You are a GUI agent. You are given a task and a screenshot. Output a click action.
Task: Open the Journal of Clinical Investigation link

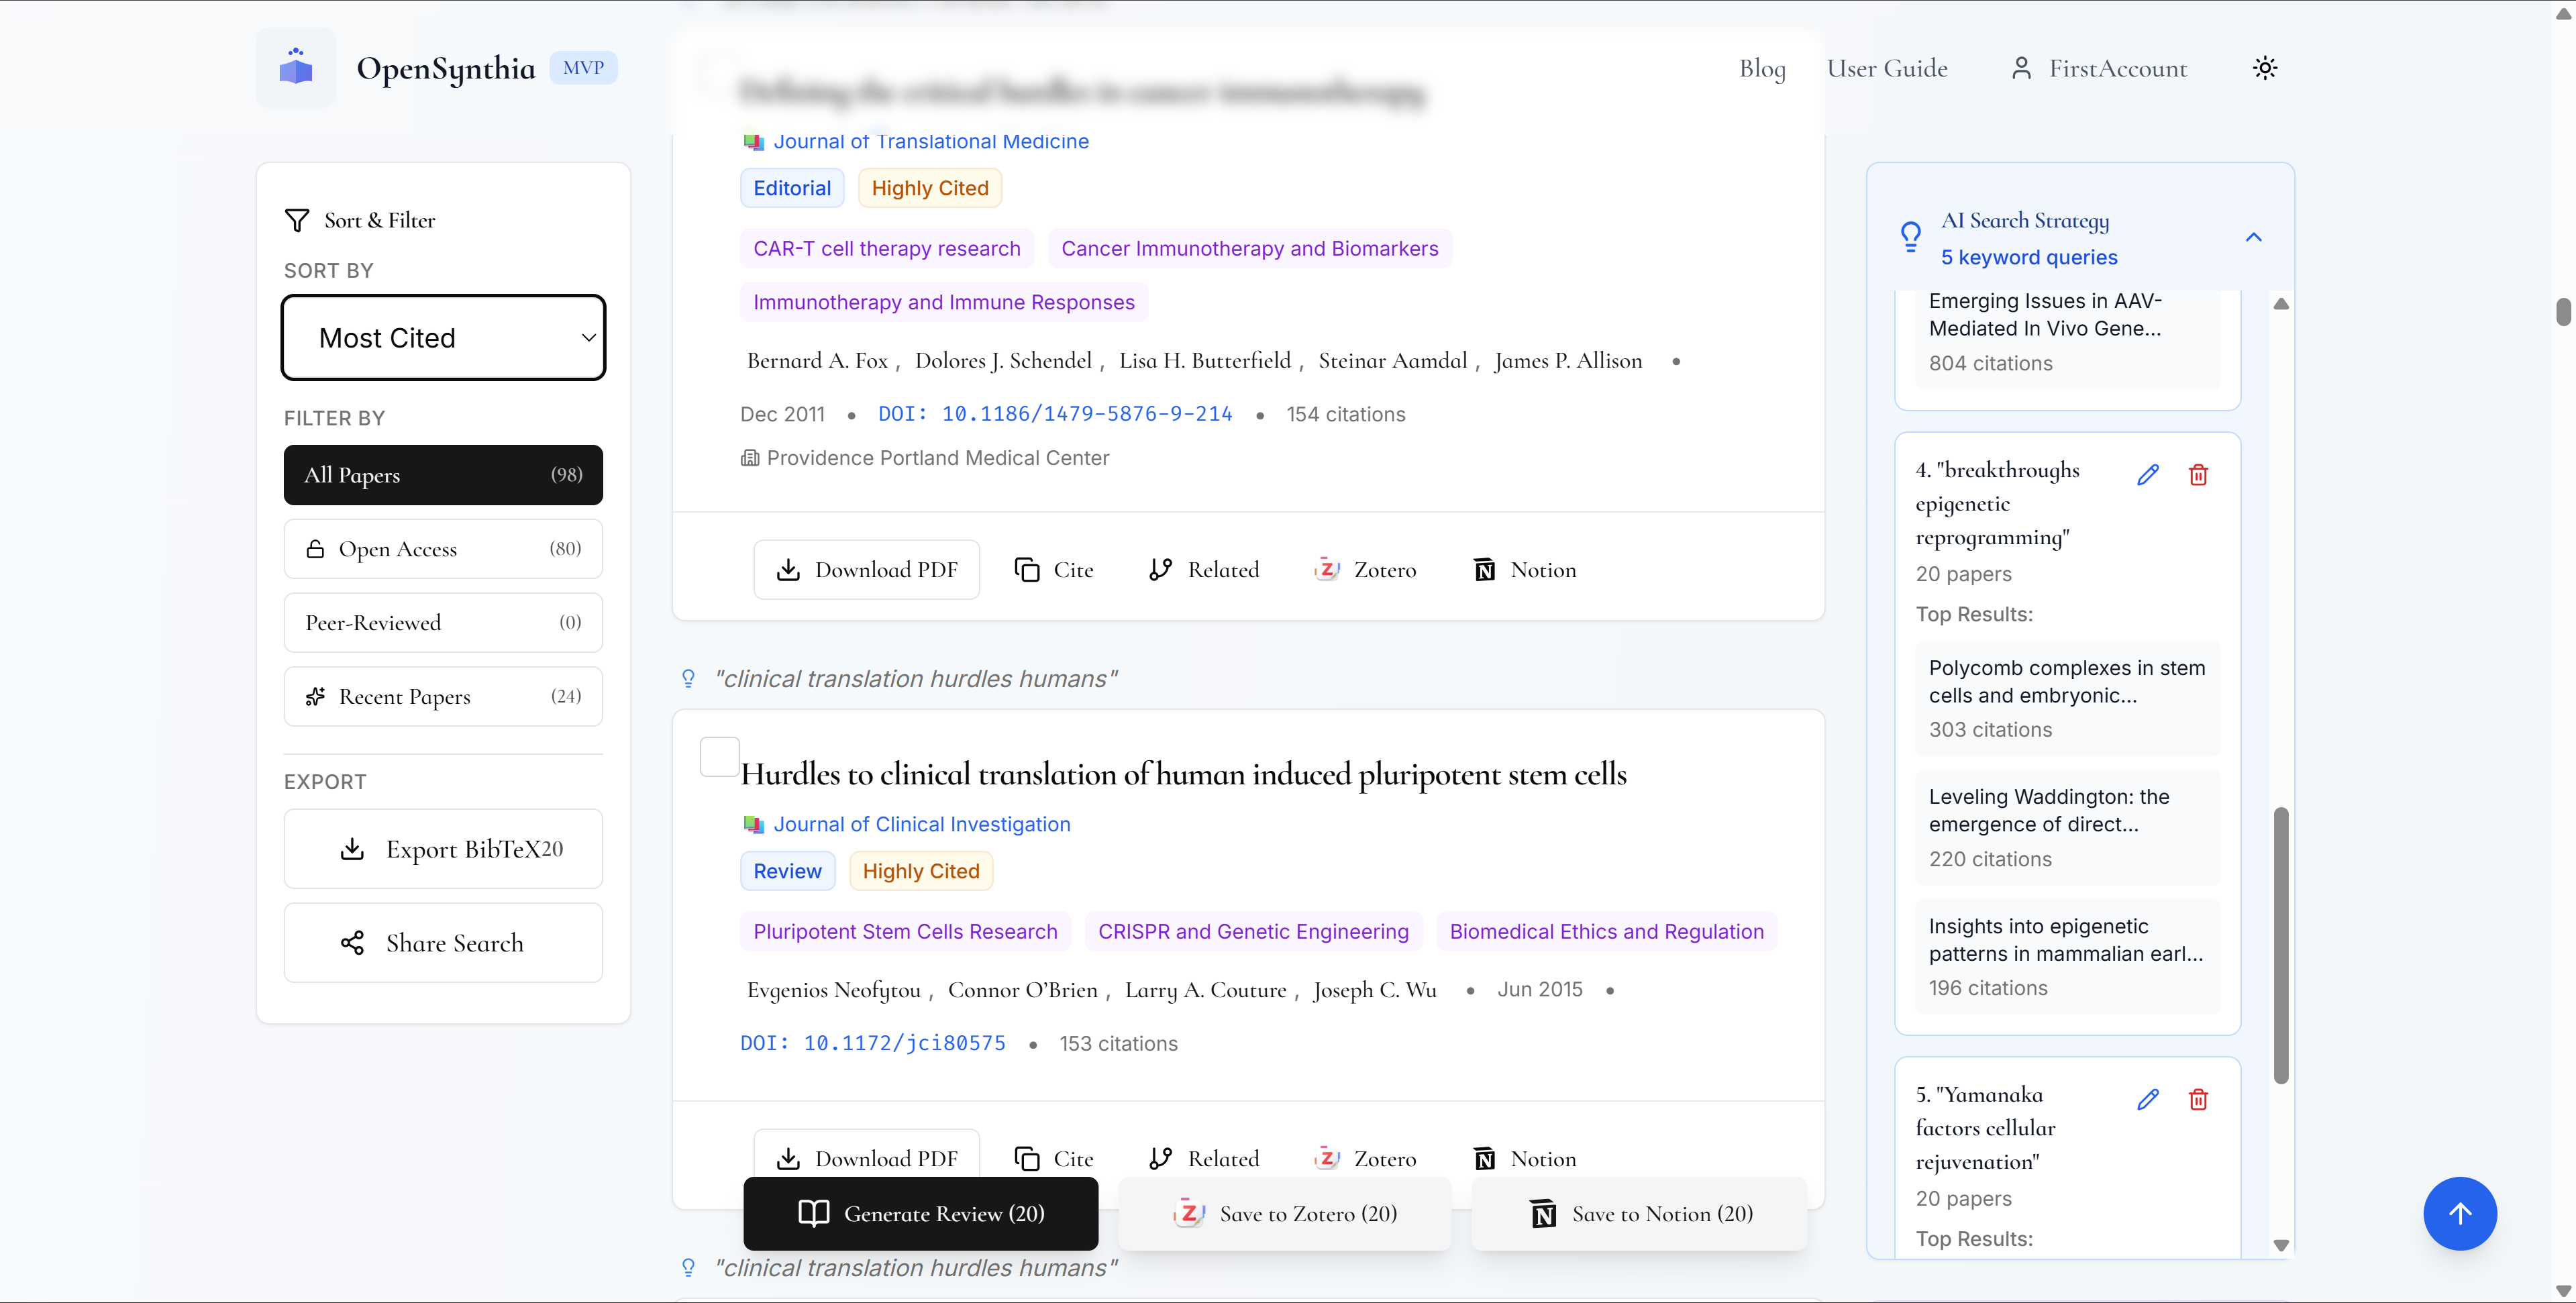(921, 824)
